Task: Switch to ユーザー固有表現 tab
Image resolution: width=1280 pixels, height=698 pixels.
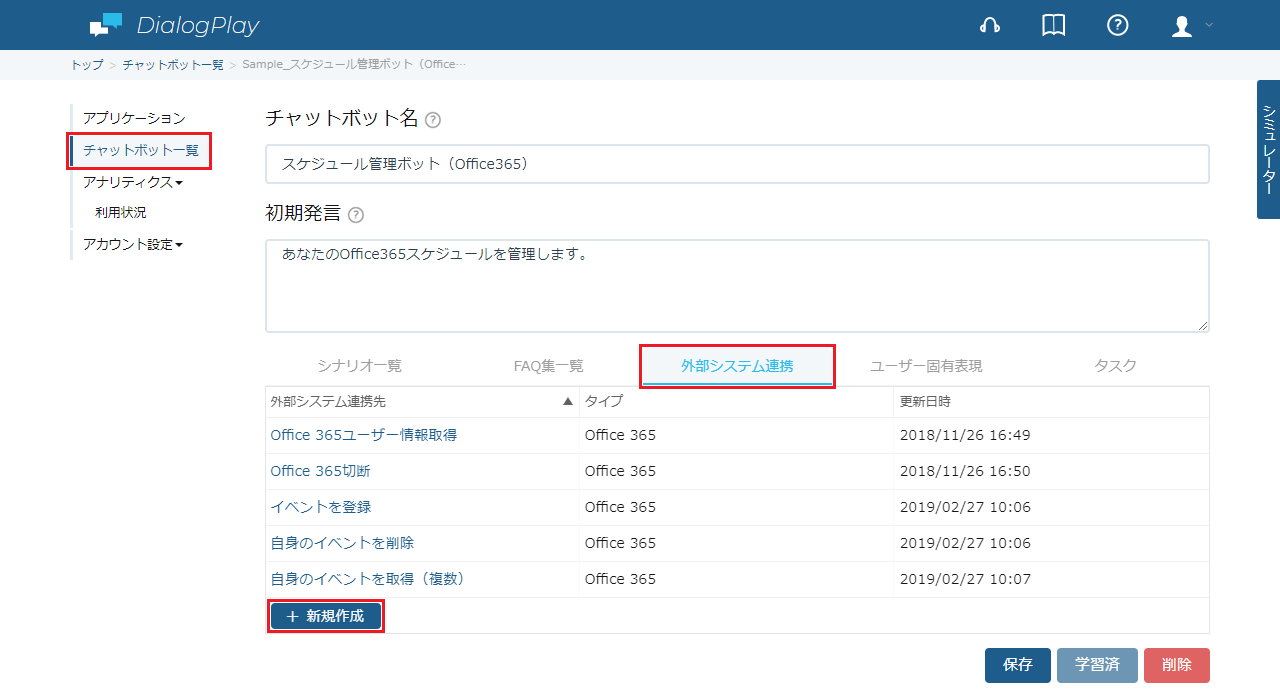Action: click(926, 366)
